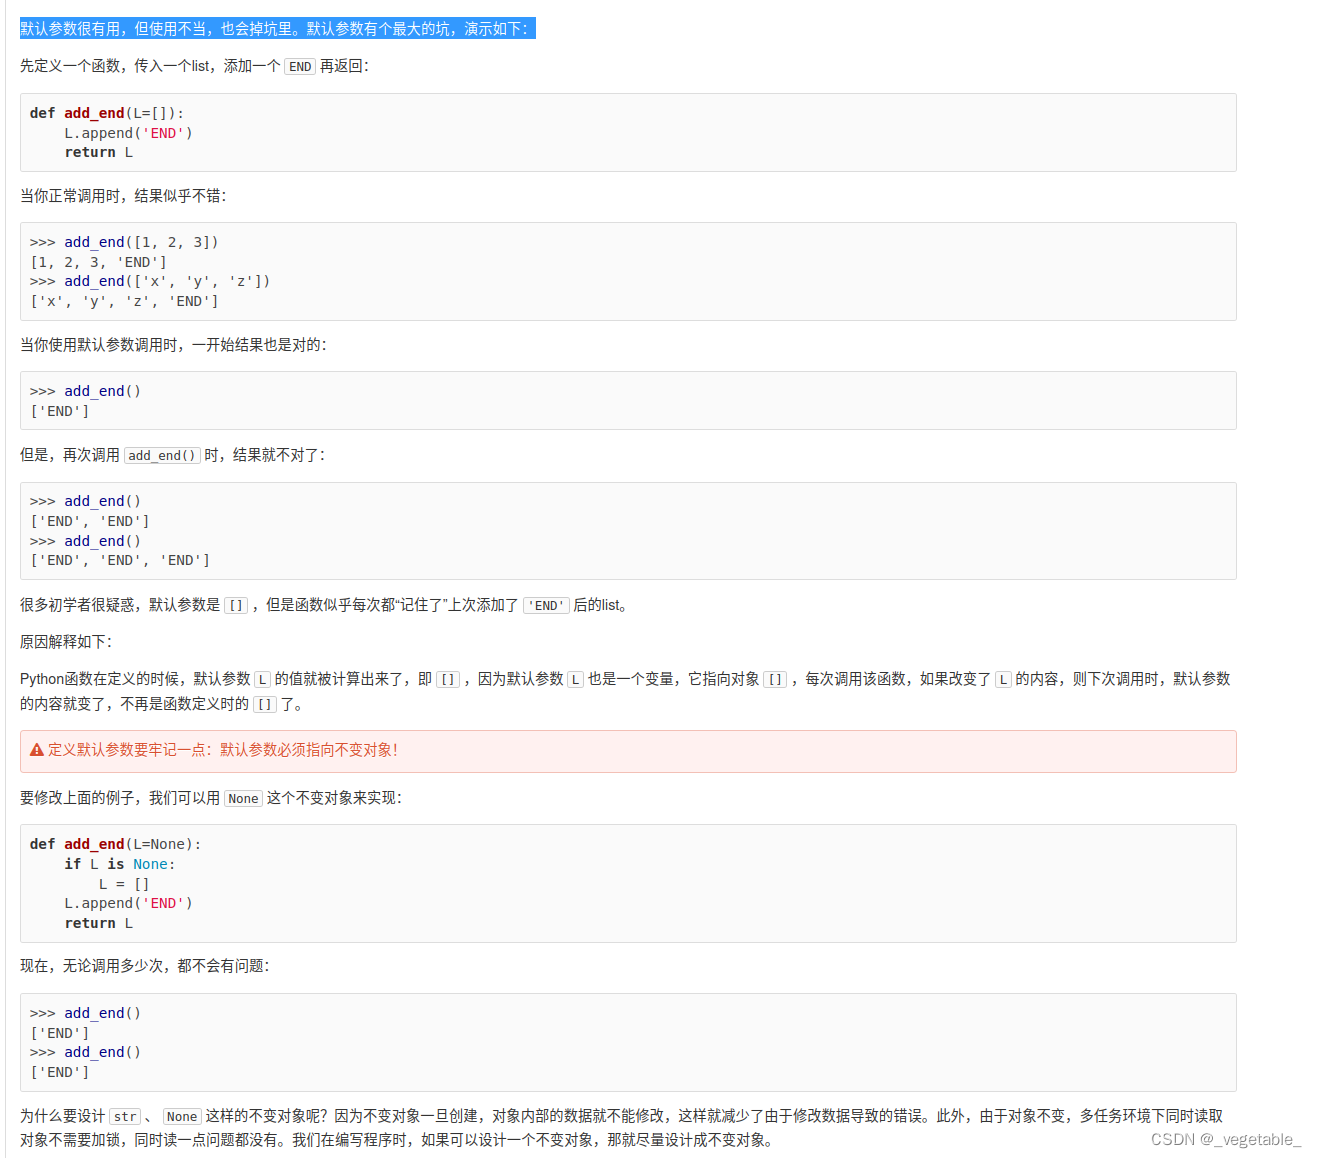Click the final line starting with 对象不需要加锁
Screen dimensions: 1317x1158
tap(396, 1140)
